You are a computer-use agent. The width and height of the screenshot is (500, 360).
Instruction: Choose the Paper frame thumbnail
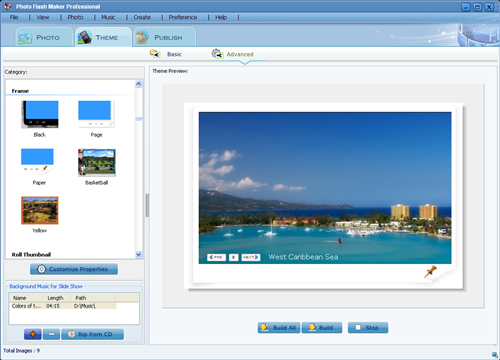tap(37, 161)
